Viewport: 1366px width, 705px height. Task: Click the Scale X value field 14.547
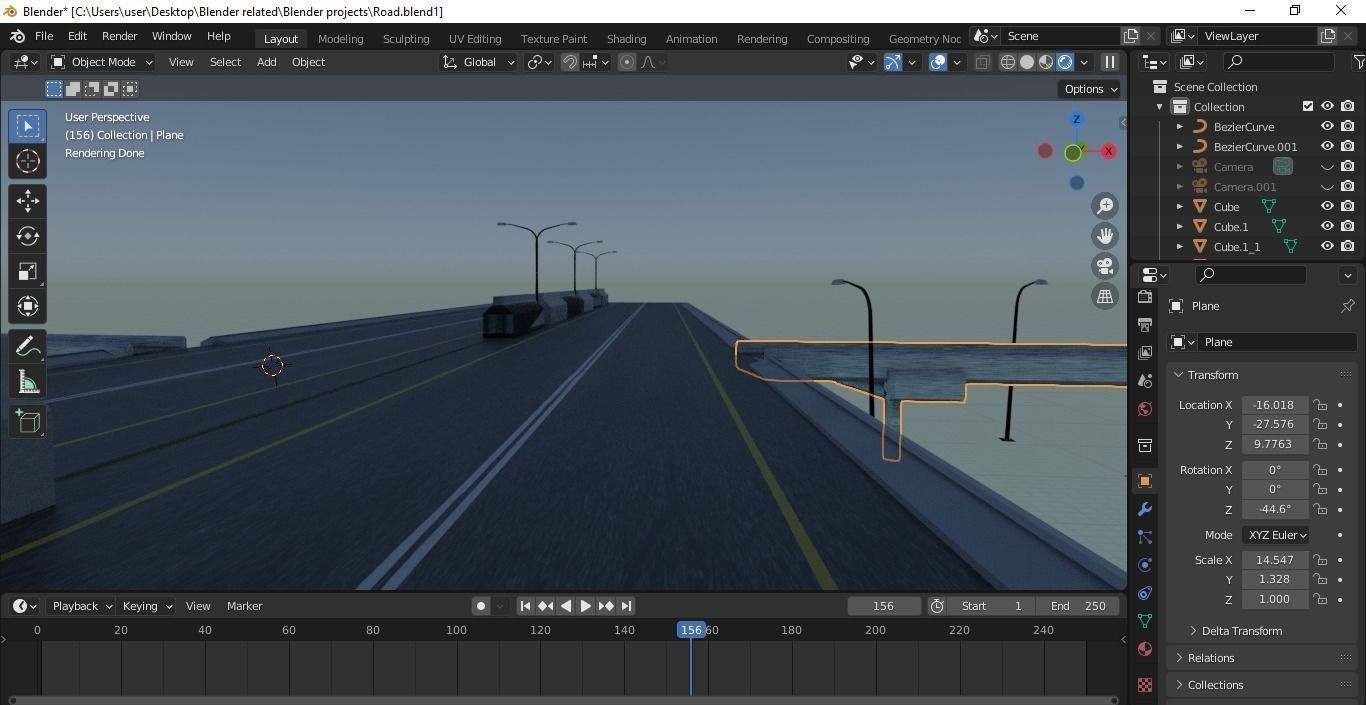[x=1274, y=560]
